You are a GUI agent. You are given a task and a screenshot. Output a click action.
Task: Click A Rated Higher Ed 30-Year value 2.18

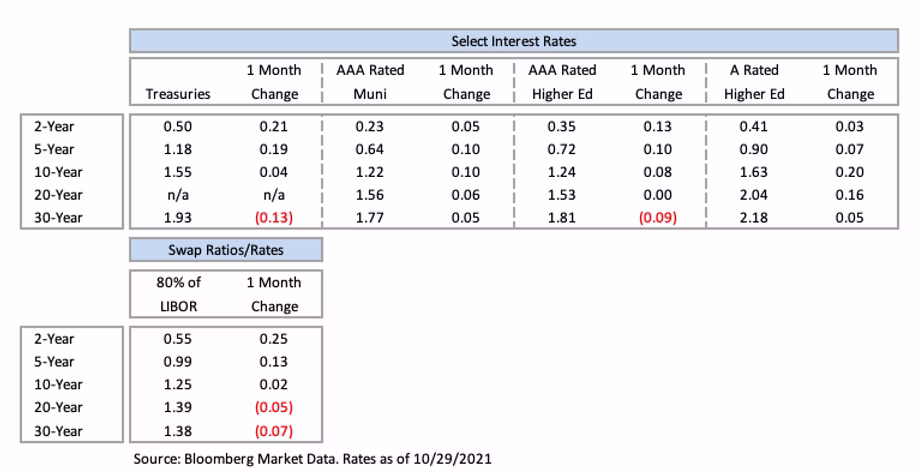[x=754, y=218]
